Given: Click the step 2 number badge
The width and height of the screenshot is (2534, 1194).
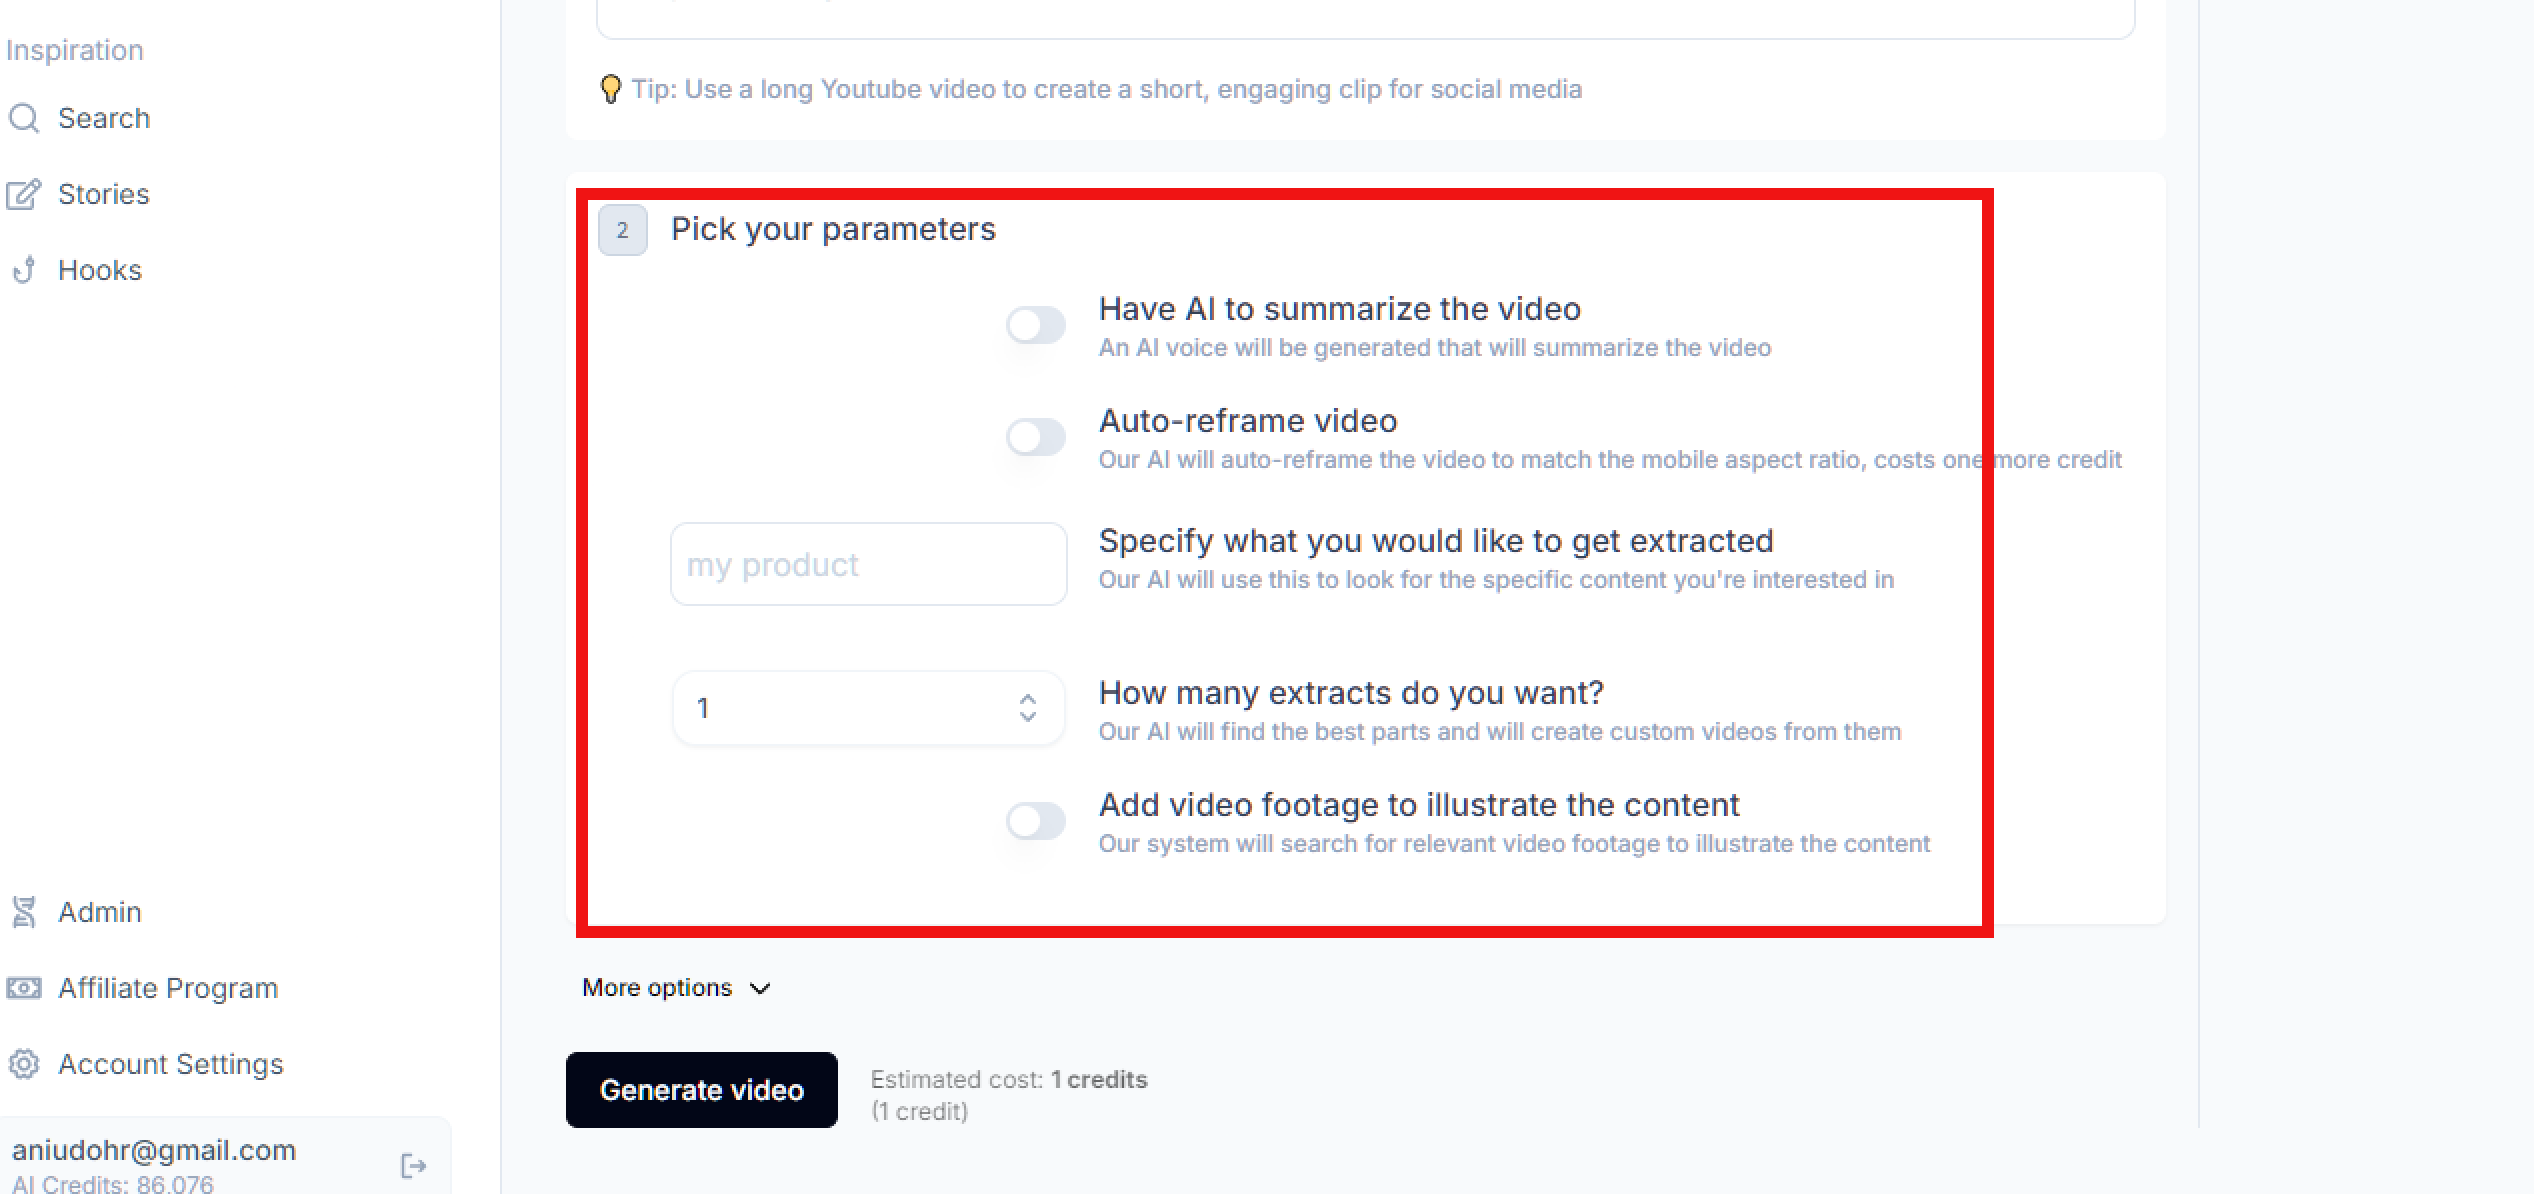Looking at the screenshot, I should click(x=622, y=230).
